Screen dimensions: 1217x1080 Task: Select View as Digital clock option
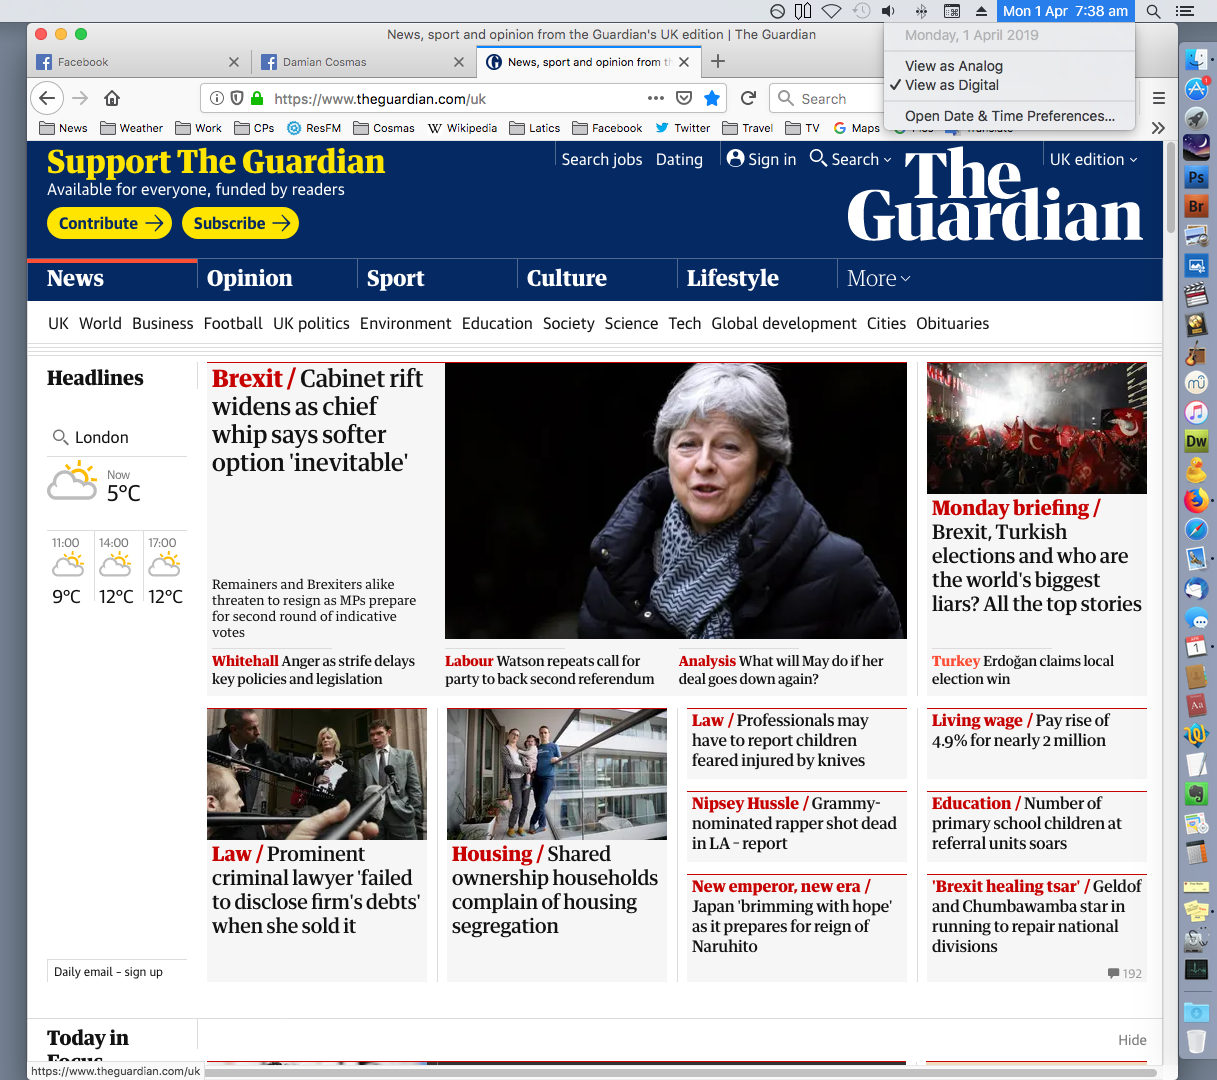pyautogui.click(x=951, y=85)
